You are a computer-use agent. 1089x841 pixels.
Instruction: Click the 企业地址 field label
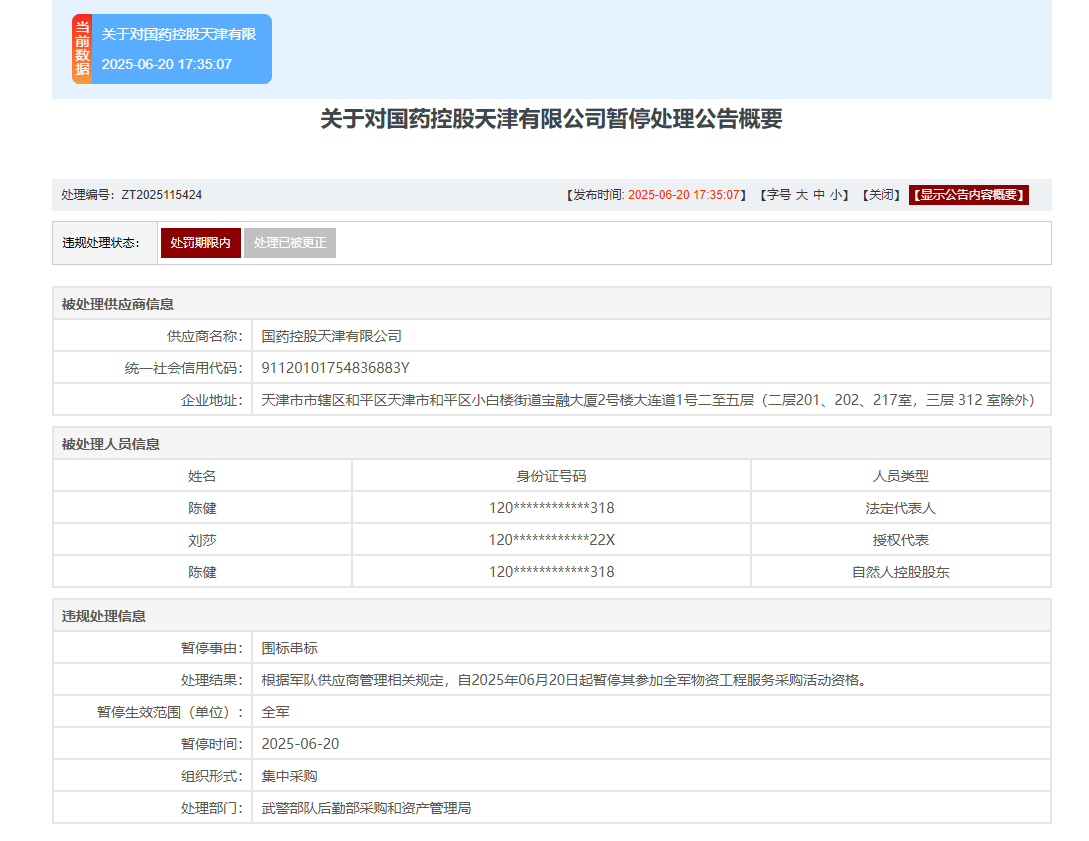coord(212,400)
